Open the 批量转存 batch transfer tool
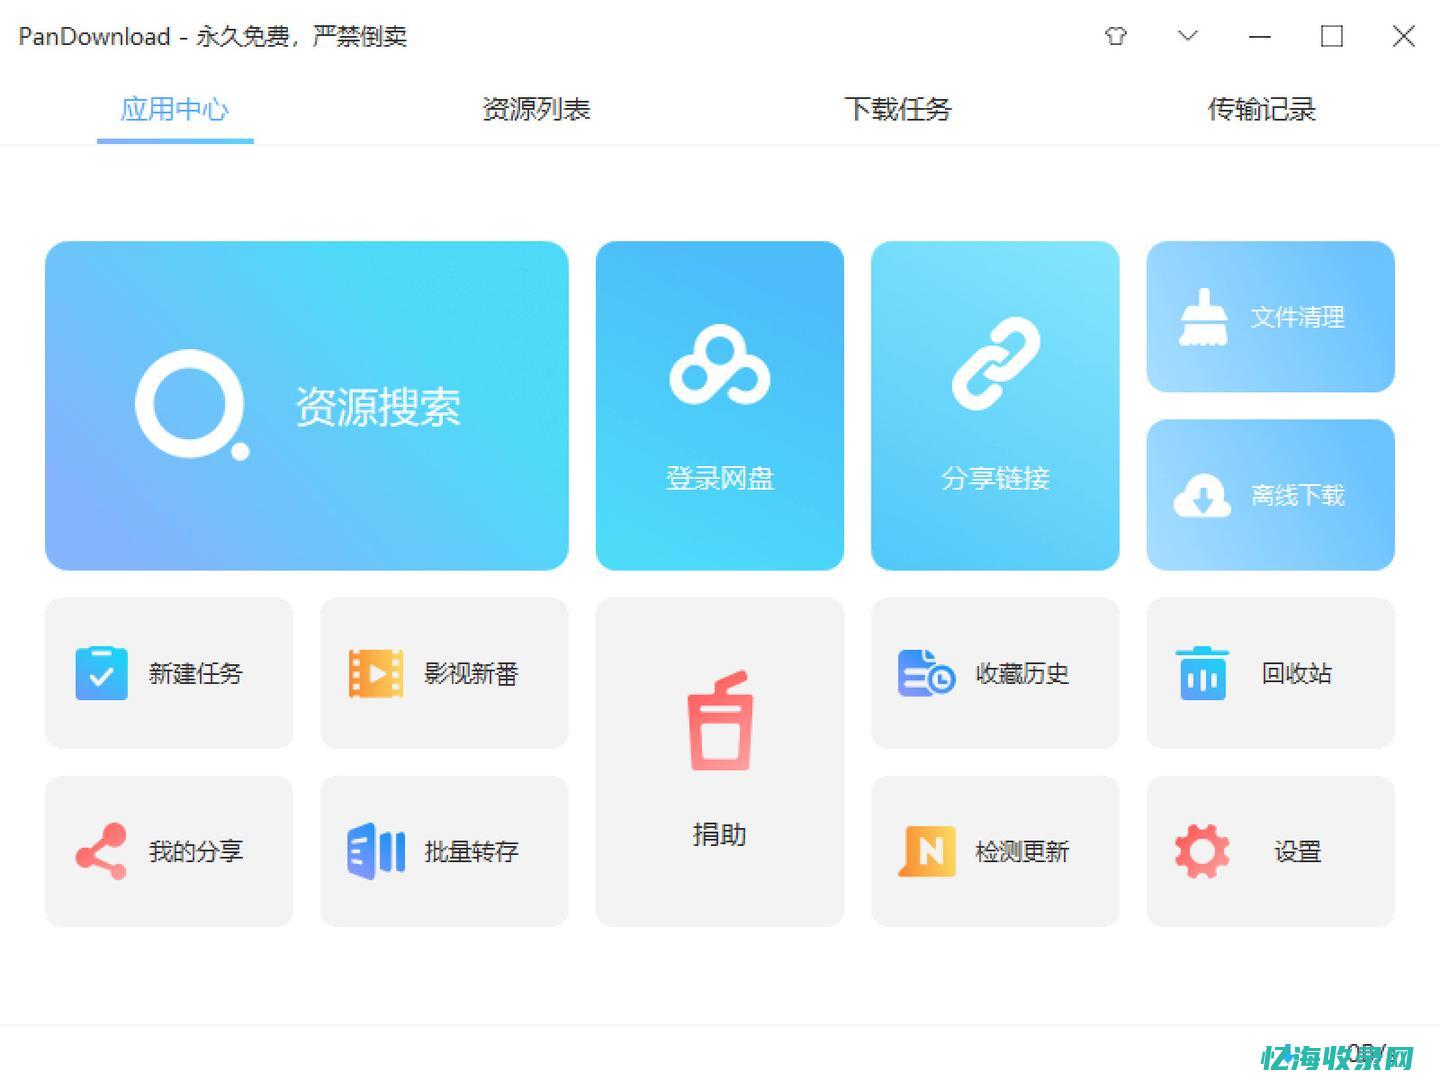This screenshot has height=1080, width=1440. coord(443,851)
